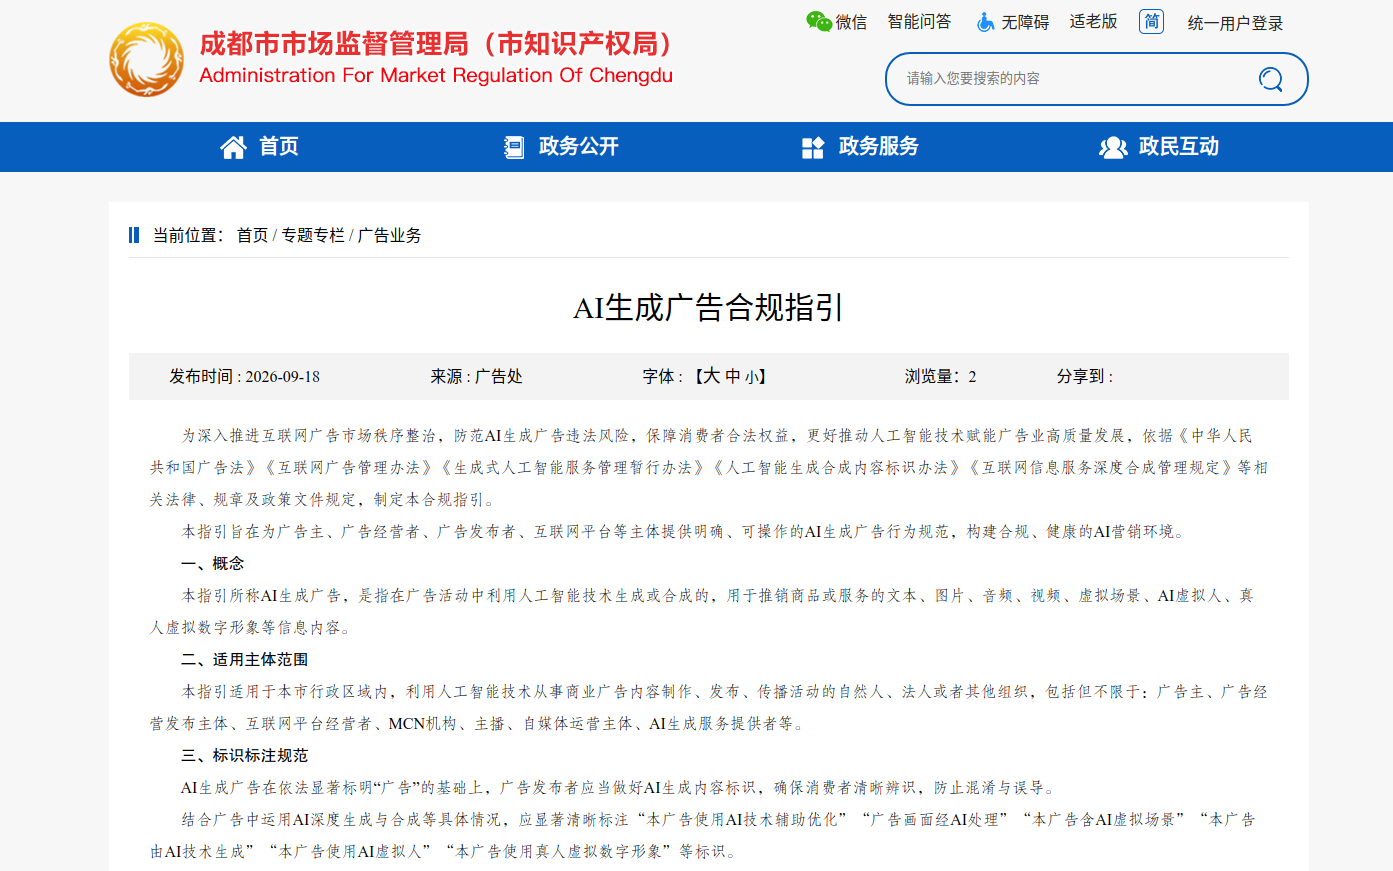This screenshot has height=871, width=1393.
Task: Click the heading 一、概念
Action: point(213,564)
